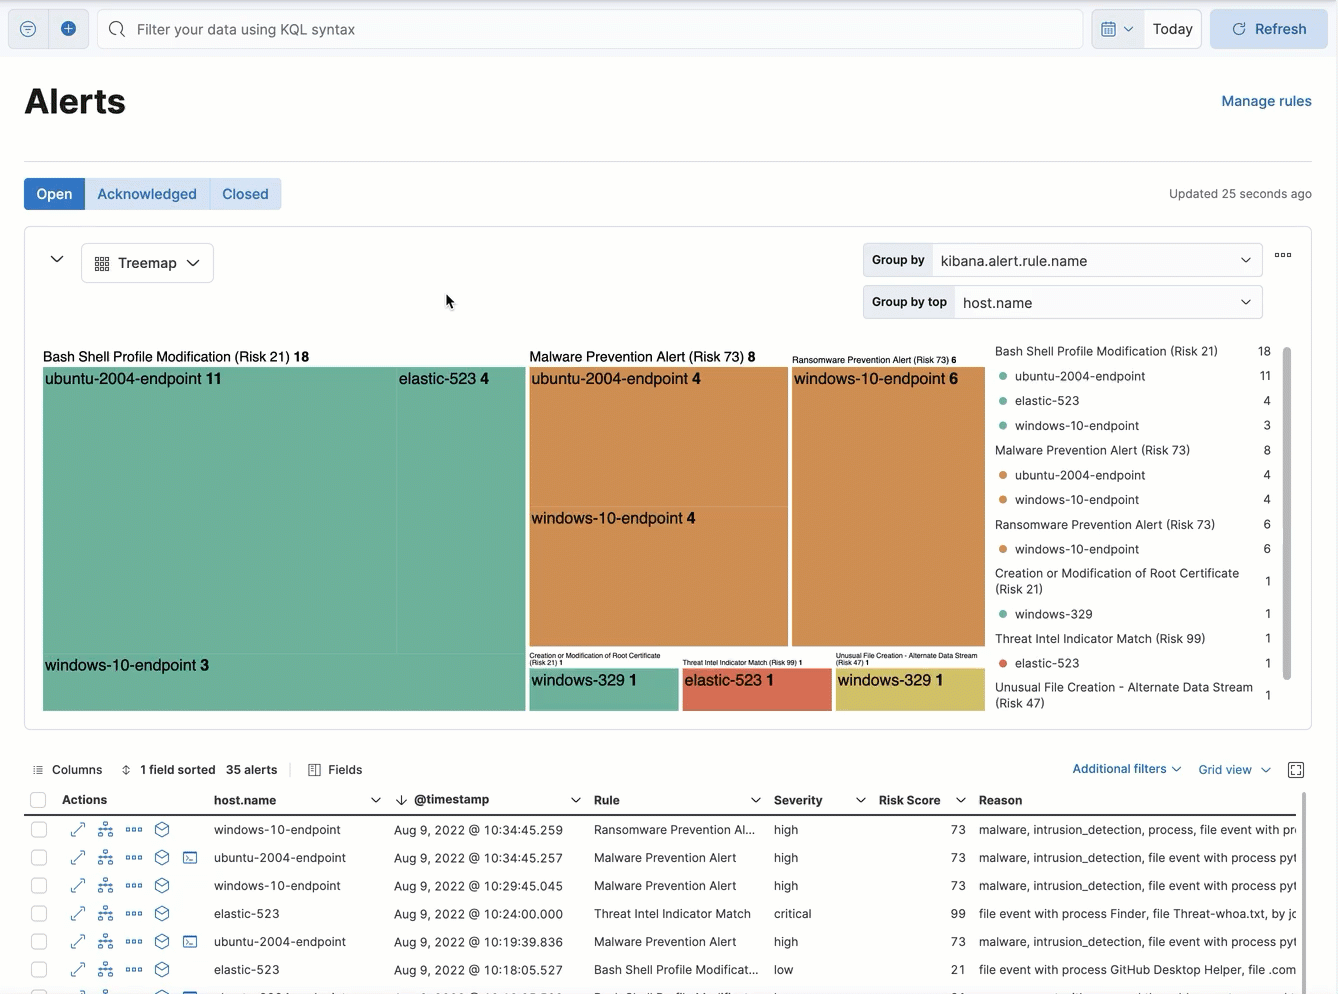Viewport: 1338px width, 994px height.
Task: Switch to the Acknowledged tab
Action: pyautogui.click(x=147, y=193)
